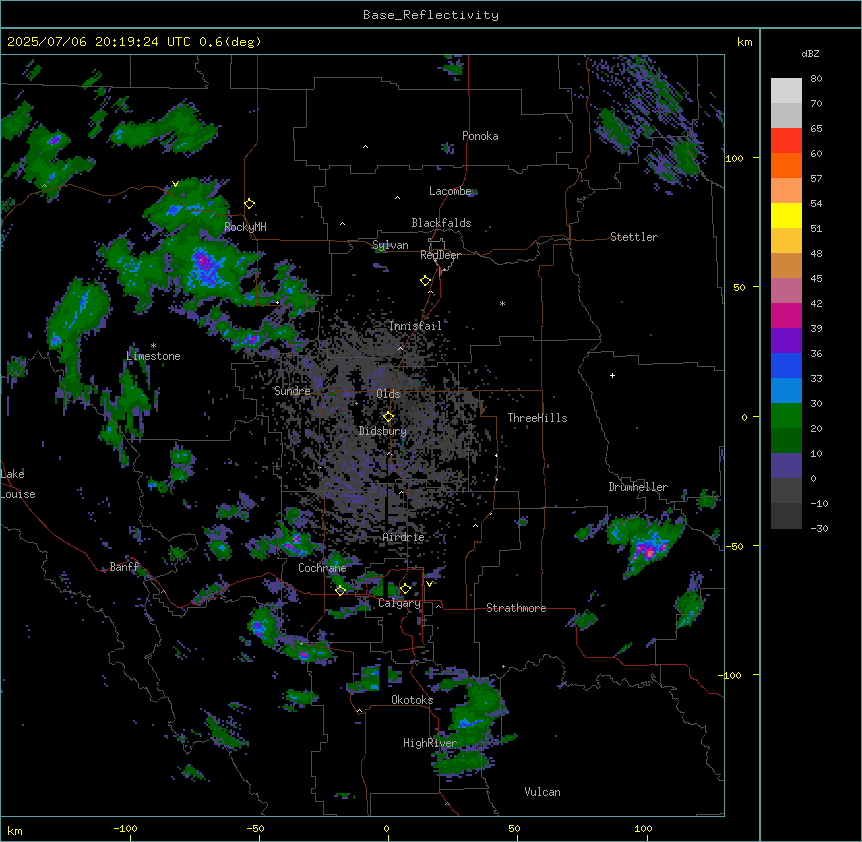This screenshot has height=842, width=862.
Task: Select the asterisk marker above Limestone
Action: (153, 346)
